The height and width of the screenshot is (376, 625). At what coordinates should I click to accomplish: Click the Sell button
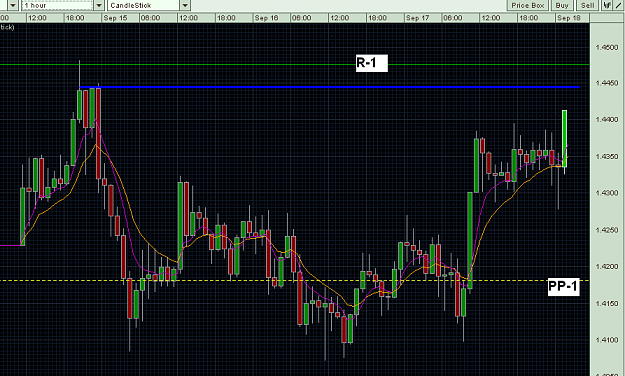(x=588, y=5)
